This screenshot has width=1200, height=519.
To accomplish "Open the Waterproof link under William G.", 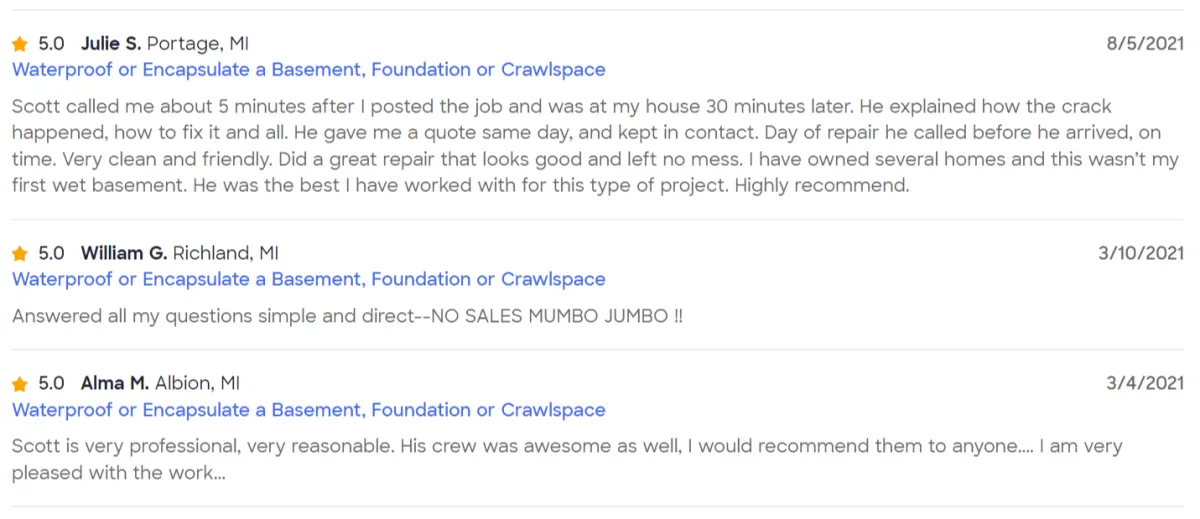I will (x=309, y=280).
